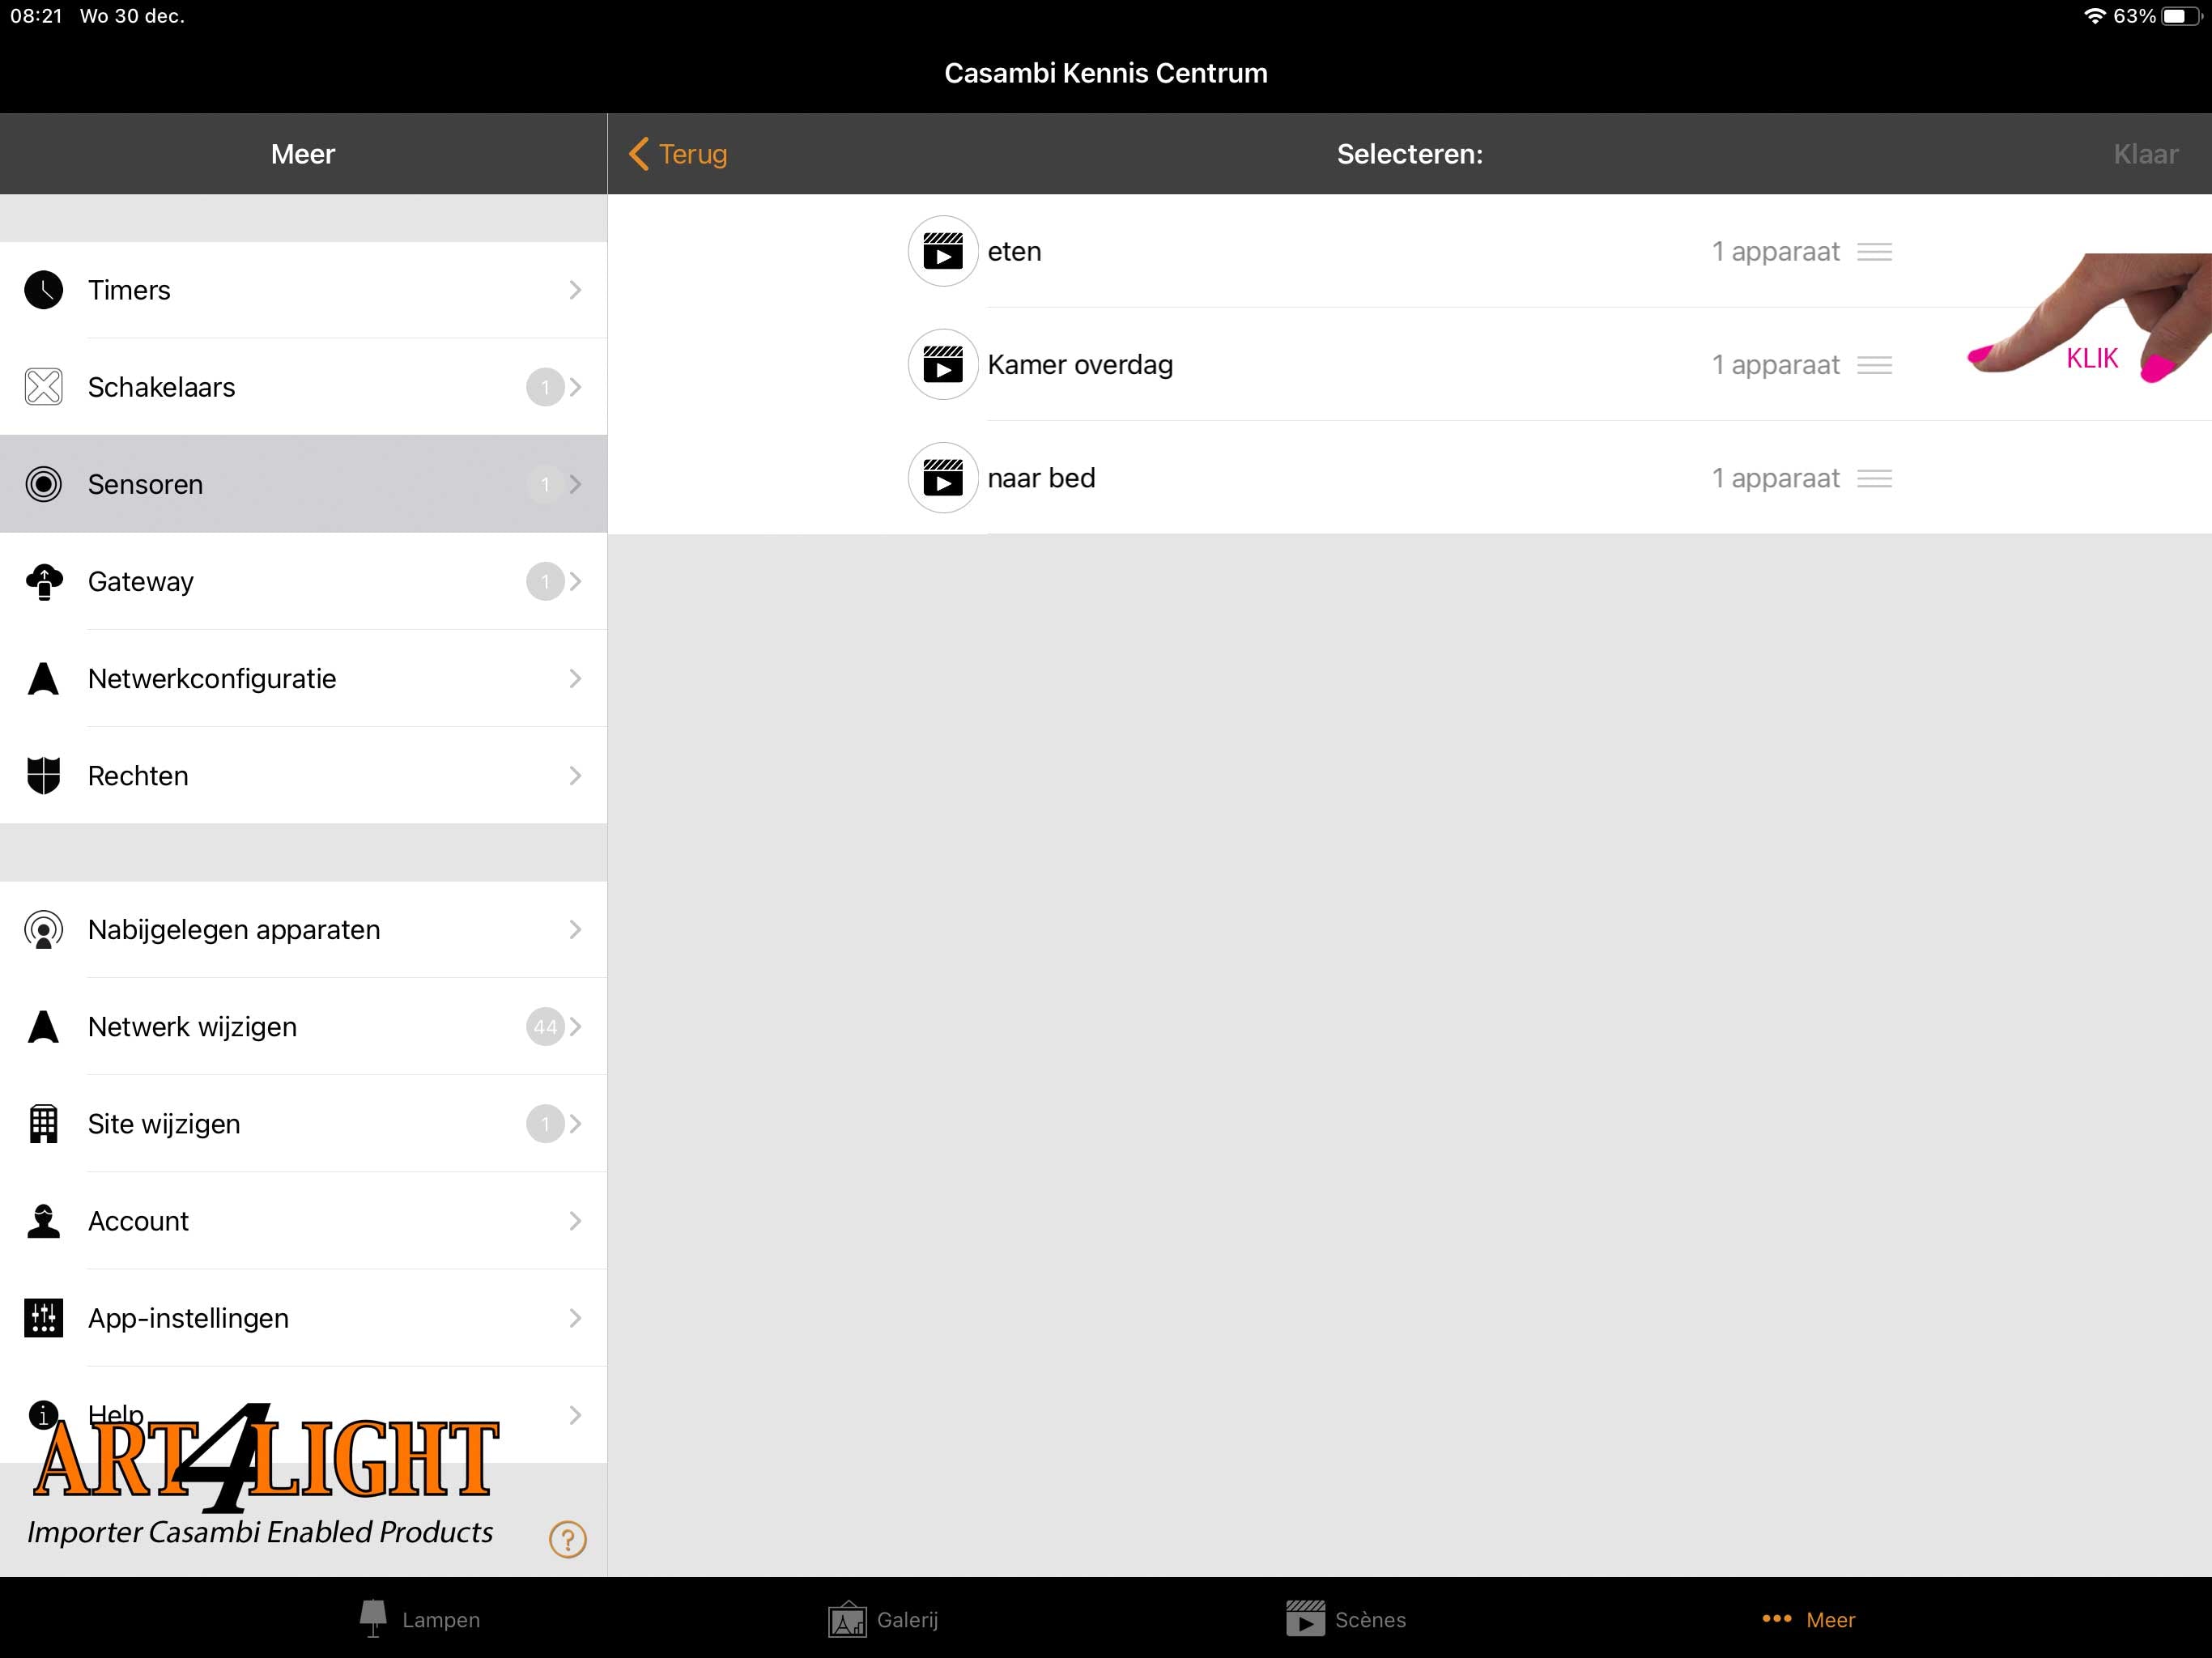Open Rechten section in sidebar

(303, 775)
